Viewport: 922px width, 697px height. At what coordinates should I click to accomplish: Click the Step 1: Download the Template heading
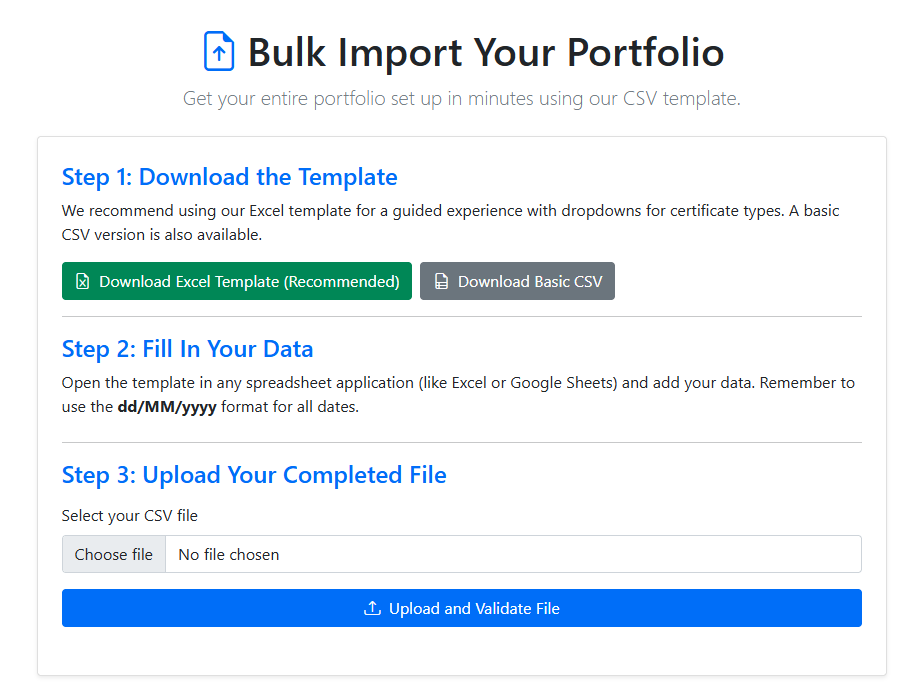pos(229,177)
